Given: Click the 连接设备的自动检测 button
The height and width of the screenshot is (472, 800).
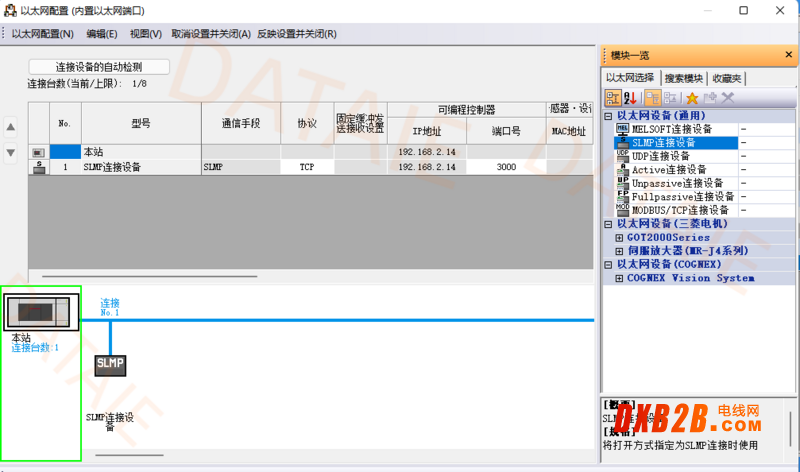Looking at the screenshot, I should point(99,67).
